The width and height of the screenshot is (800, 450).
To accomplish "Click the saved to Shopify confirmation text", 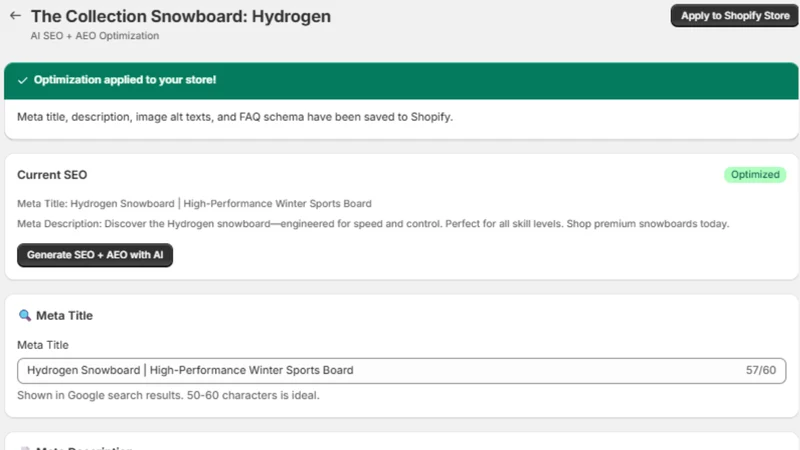I will tap(235, 117).
